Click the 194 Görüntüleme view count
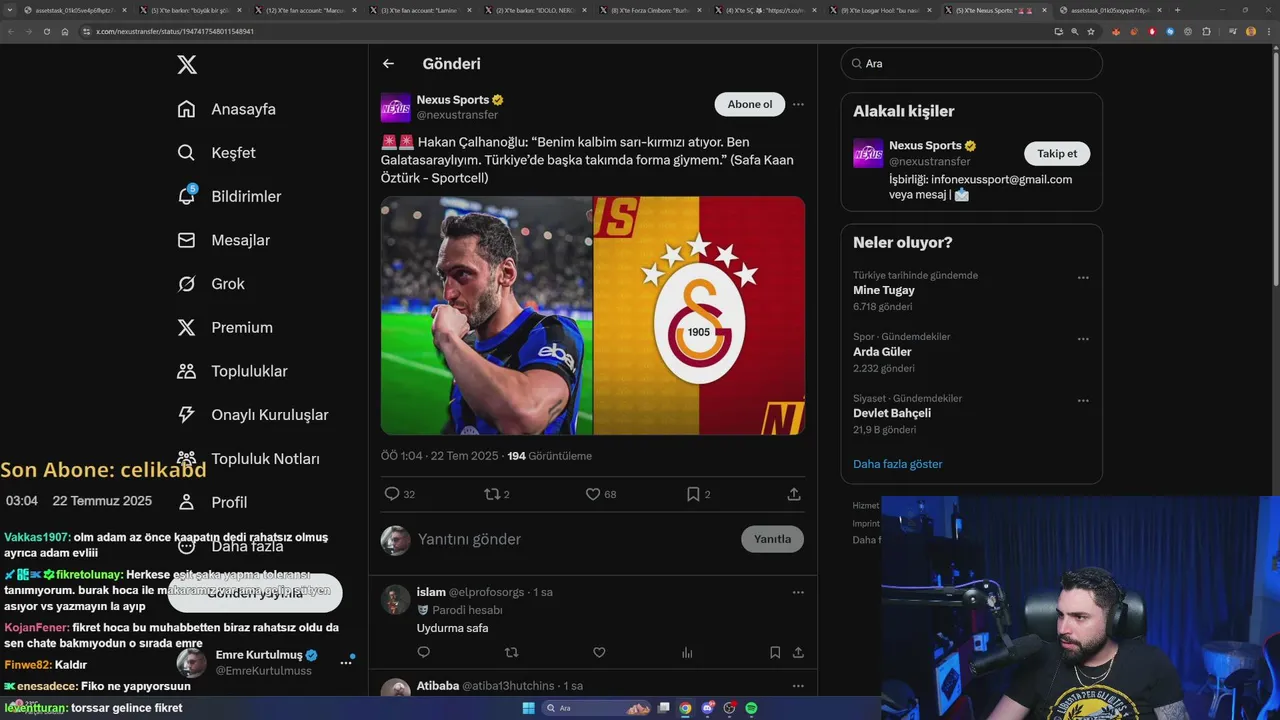The height and width of the screenshot is (720, 1280). (549, 456)
